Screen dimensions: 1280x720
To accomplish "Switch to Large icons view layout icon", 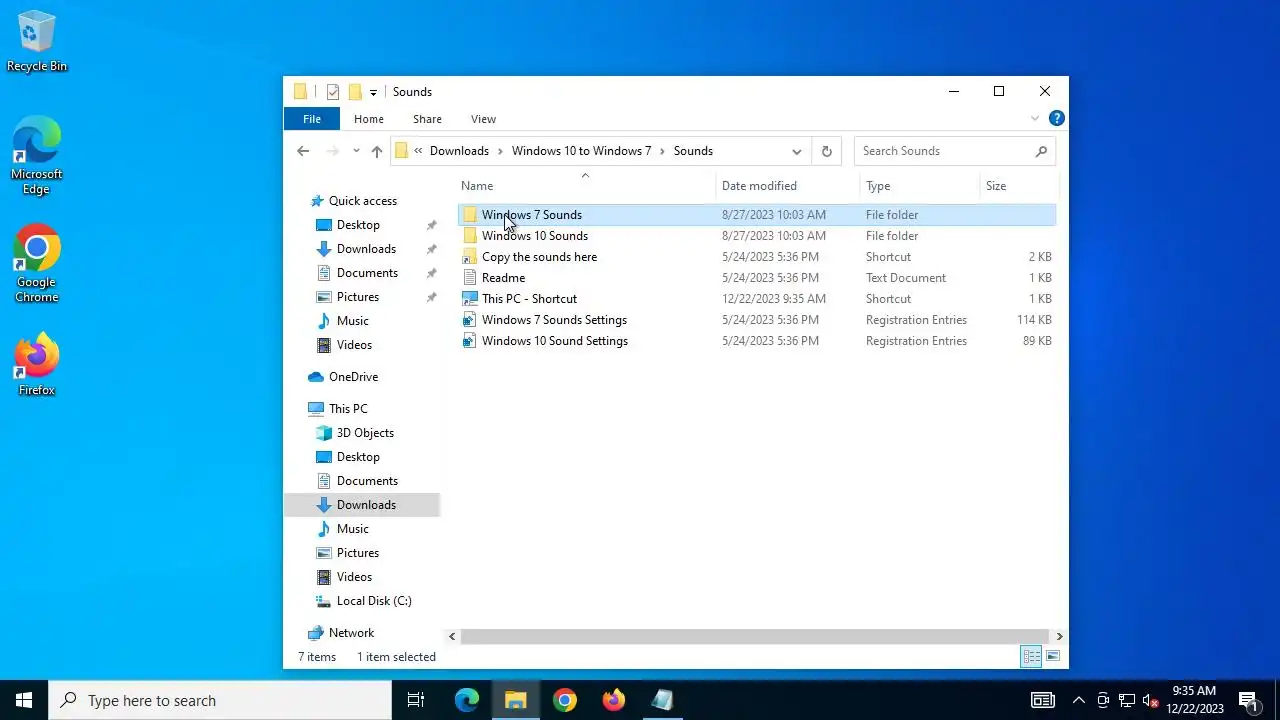I will click(x=1053, y=657).
